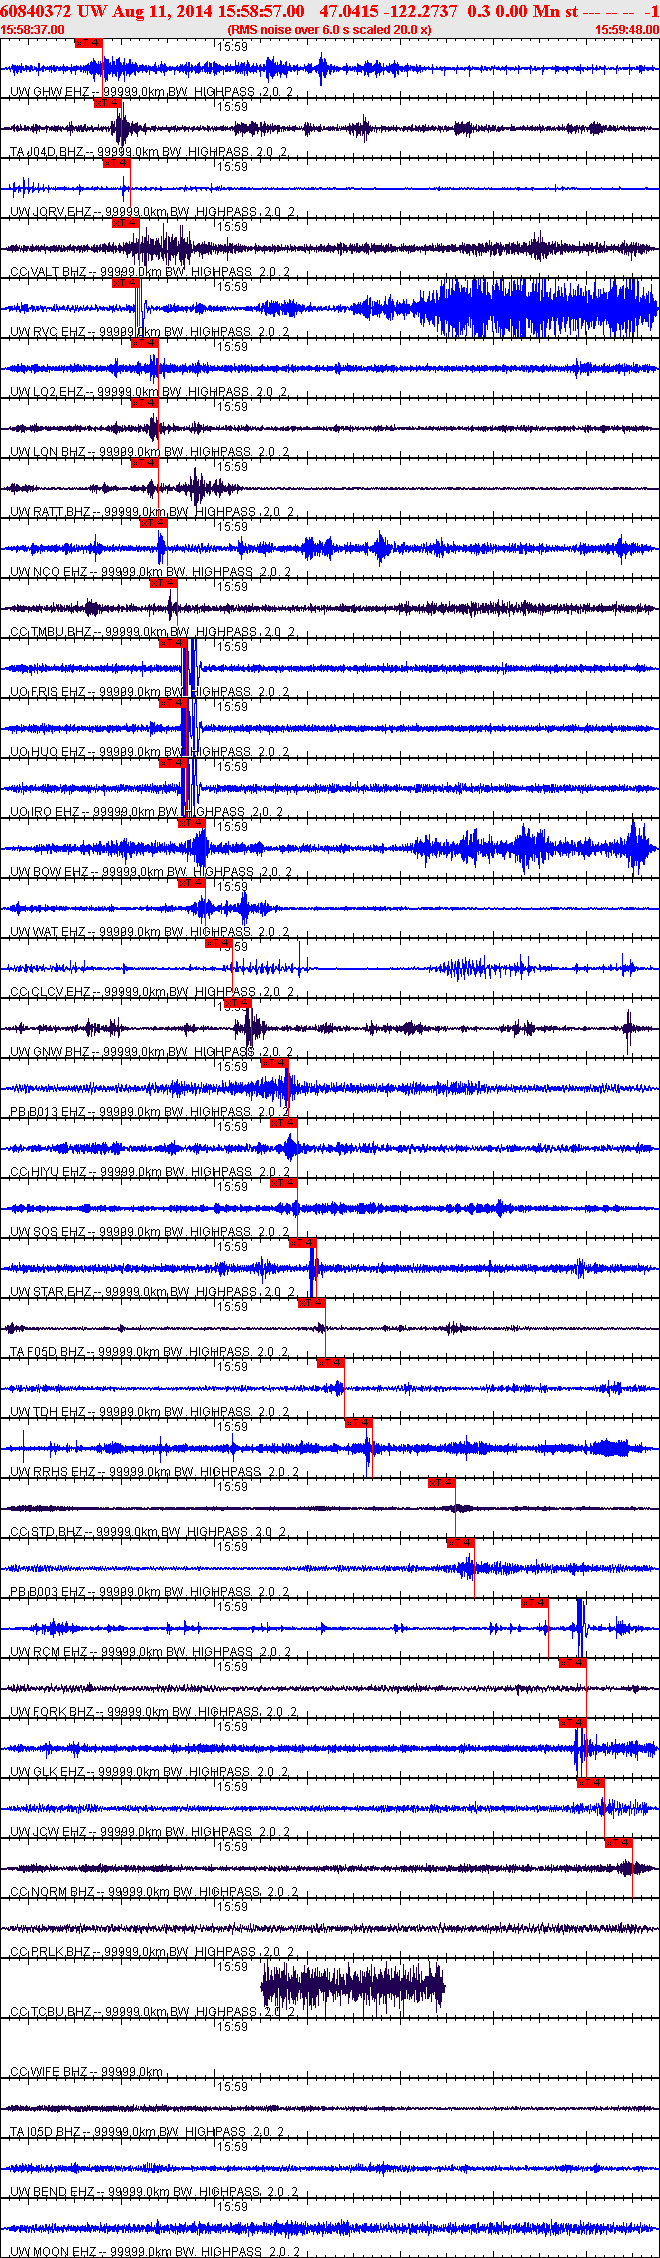Select the 'PB B013 EHZ' station label
The image size is (660, 2258).
48,1112
